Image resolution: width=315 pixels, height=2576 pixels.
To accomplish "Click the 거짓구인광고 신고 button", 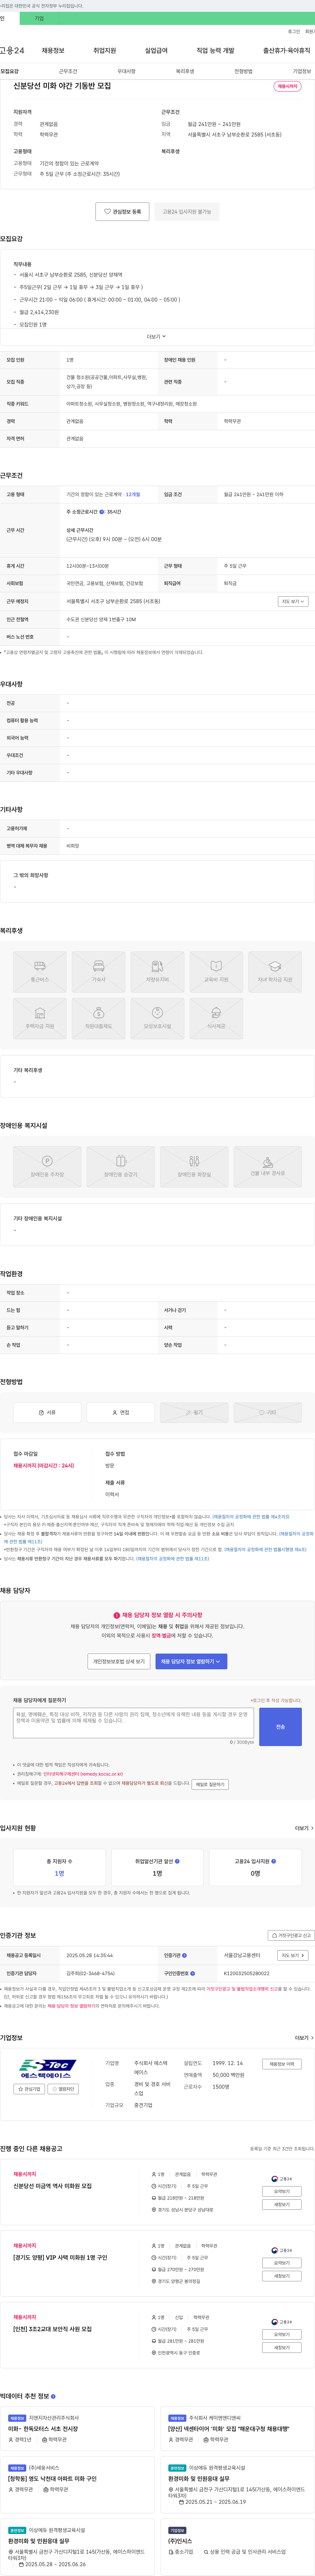I will [x=291, y=1935].
